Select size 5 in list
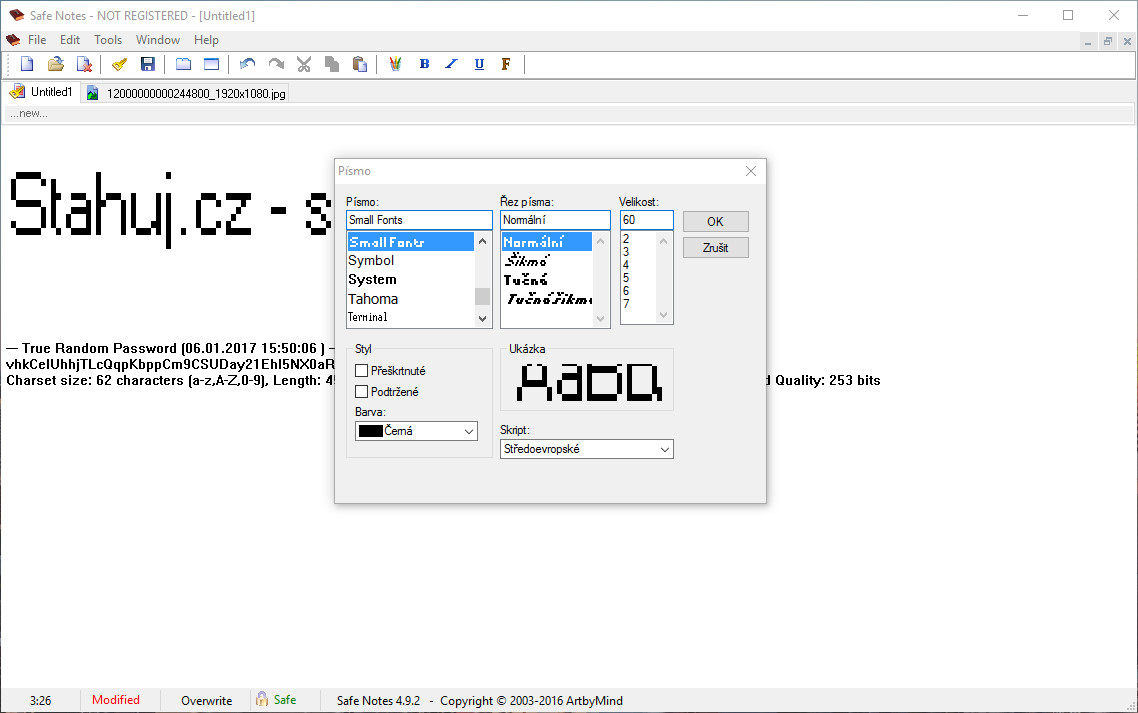The image size is (1138, 713). click(x=626, y=278)
